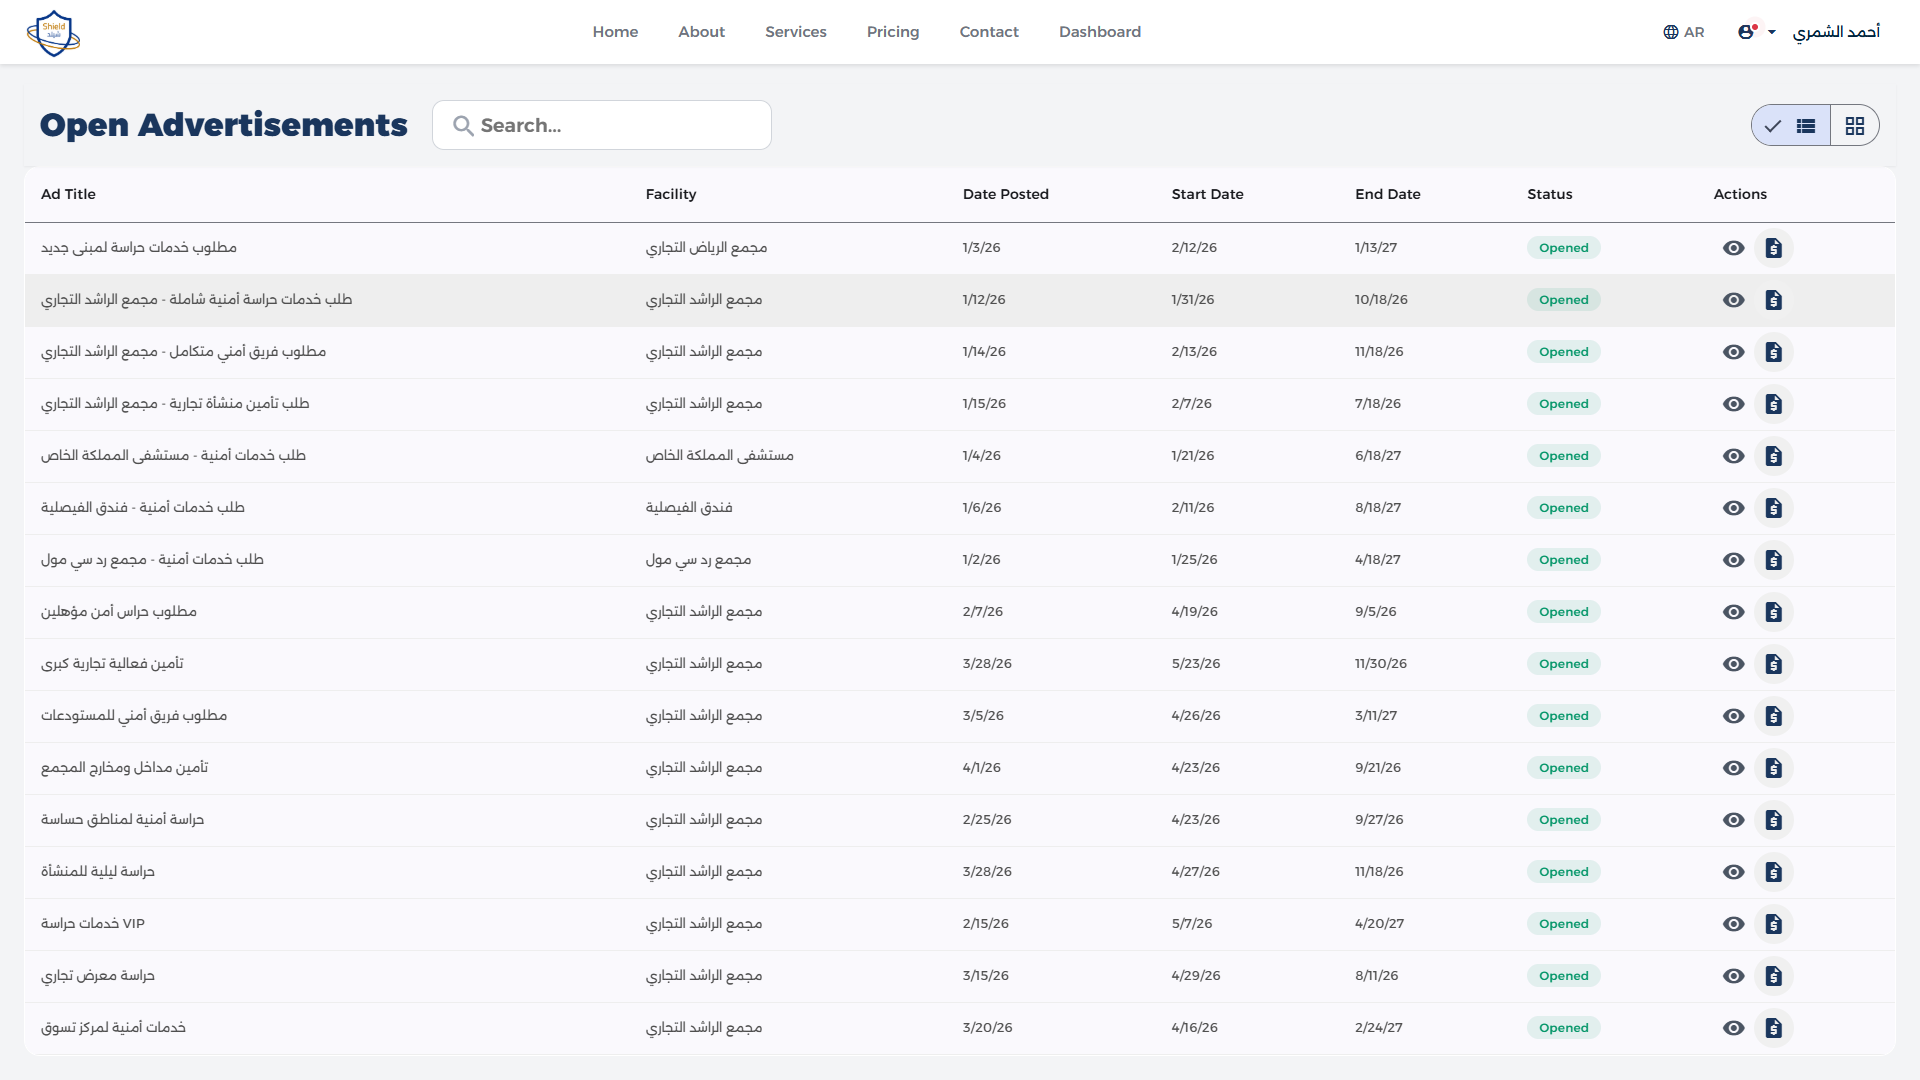Viewport: 1920px width, 1080px height.
Task: Click the eye icon on the Faisaliah hotel row
Action: point(1734,507)
